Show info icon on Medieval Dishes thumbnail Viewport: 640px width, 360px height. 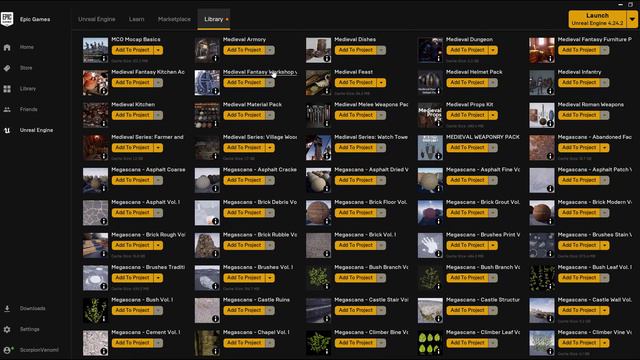coord(327,58)
